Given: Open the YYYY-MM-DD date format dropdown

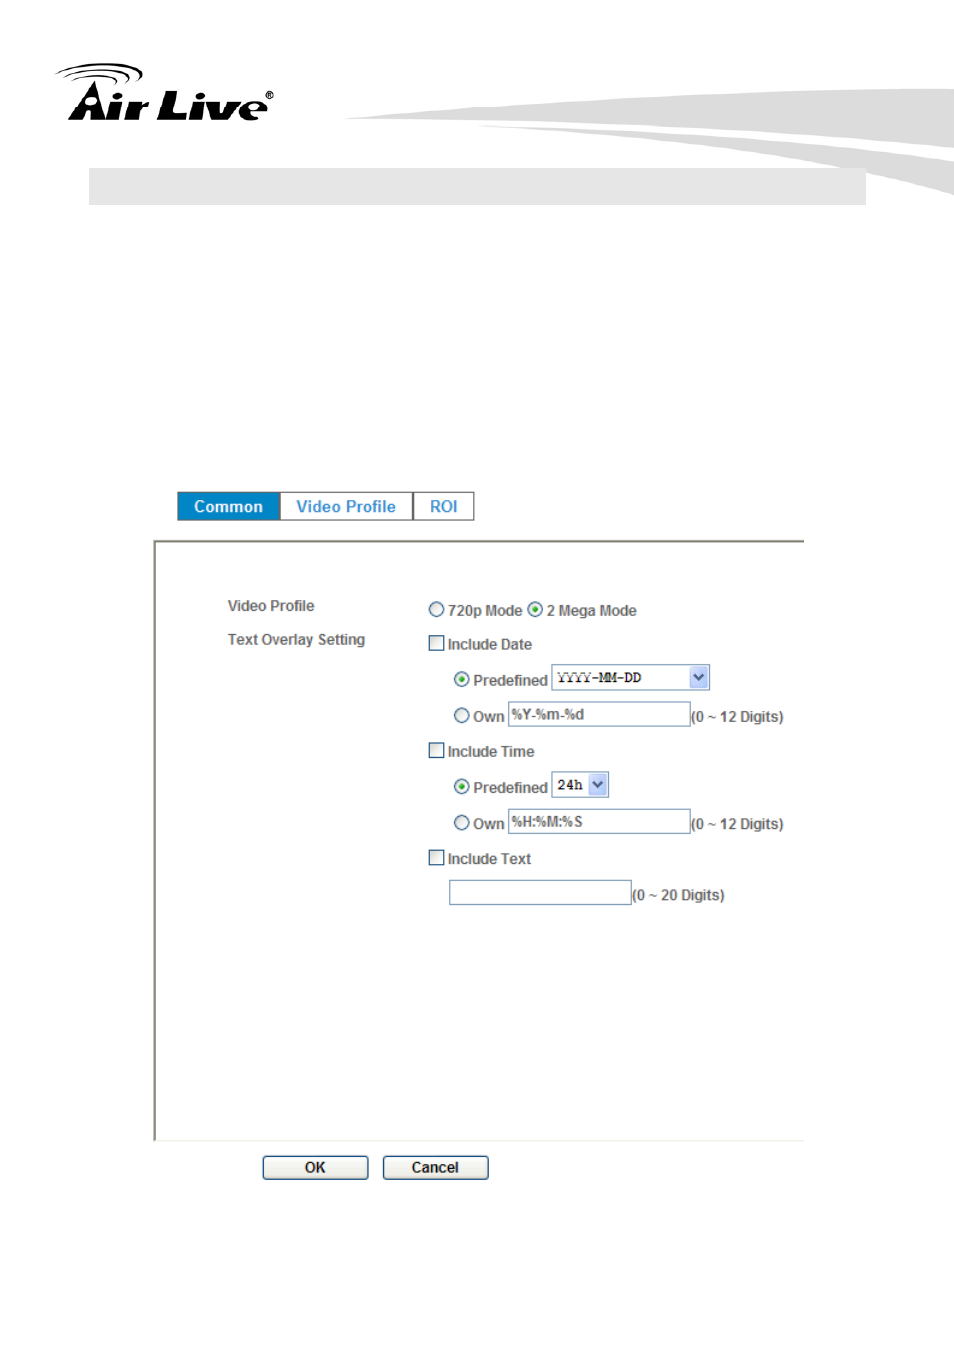Looking at the screenshot, I should click(630, 677).
